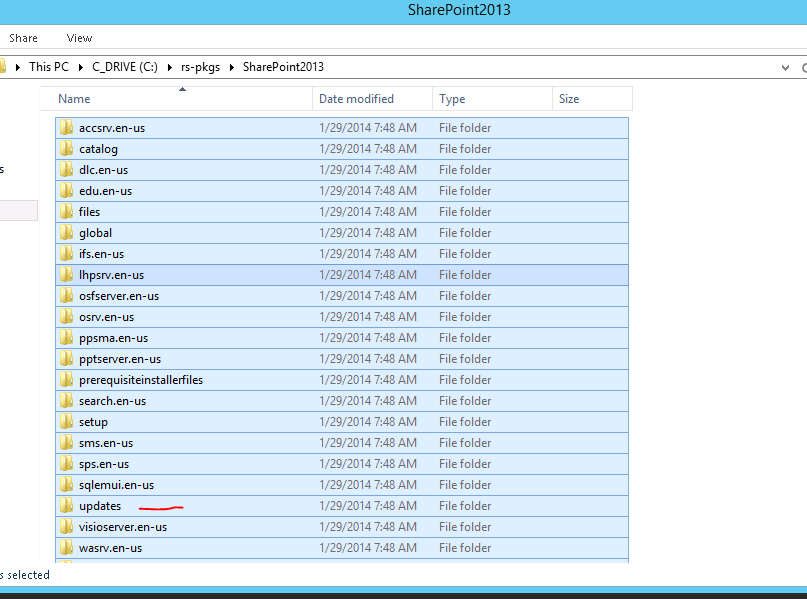Click the dlc.en-us folder name
The width and height of the screenshot is (807, 599).
point(103,170)
